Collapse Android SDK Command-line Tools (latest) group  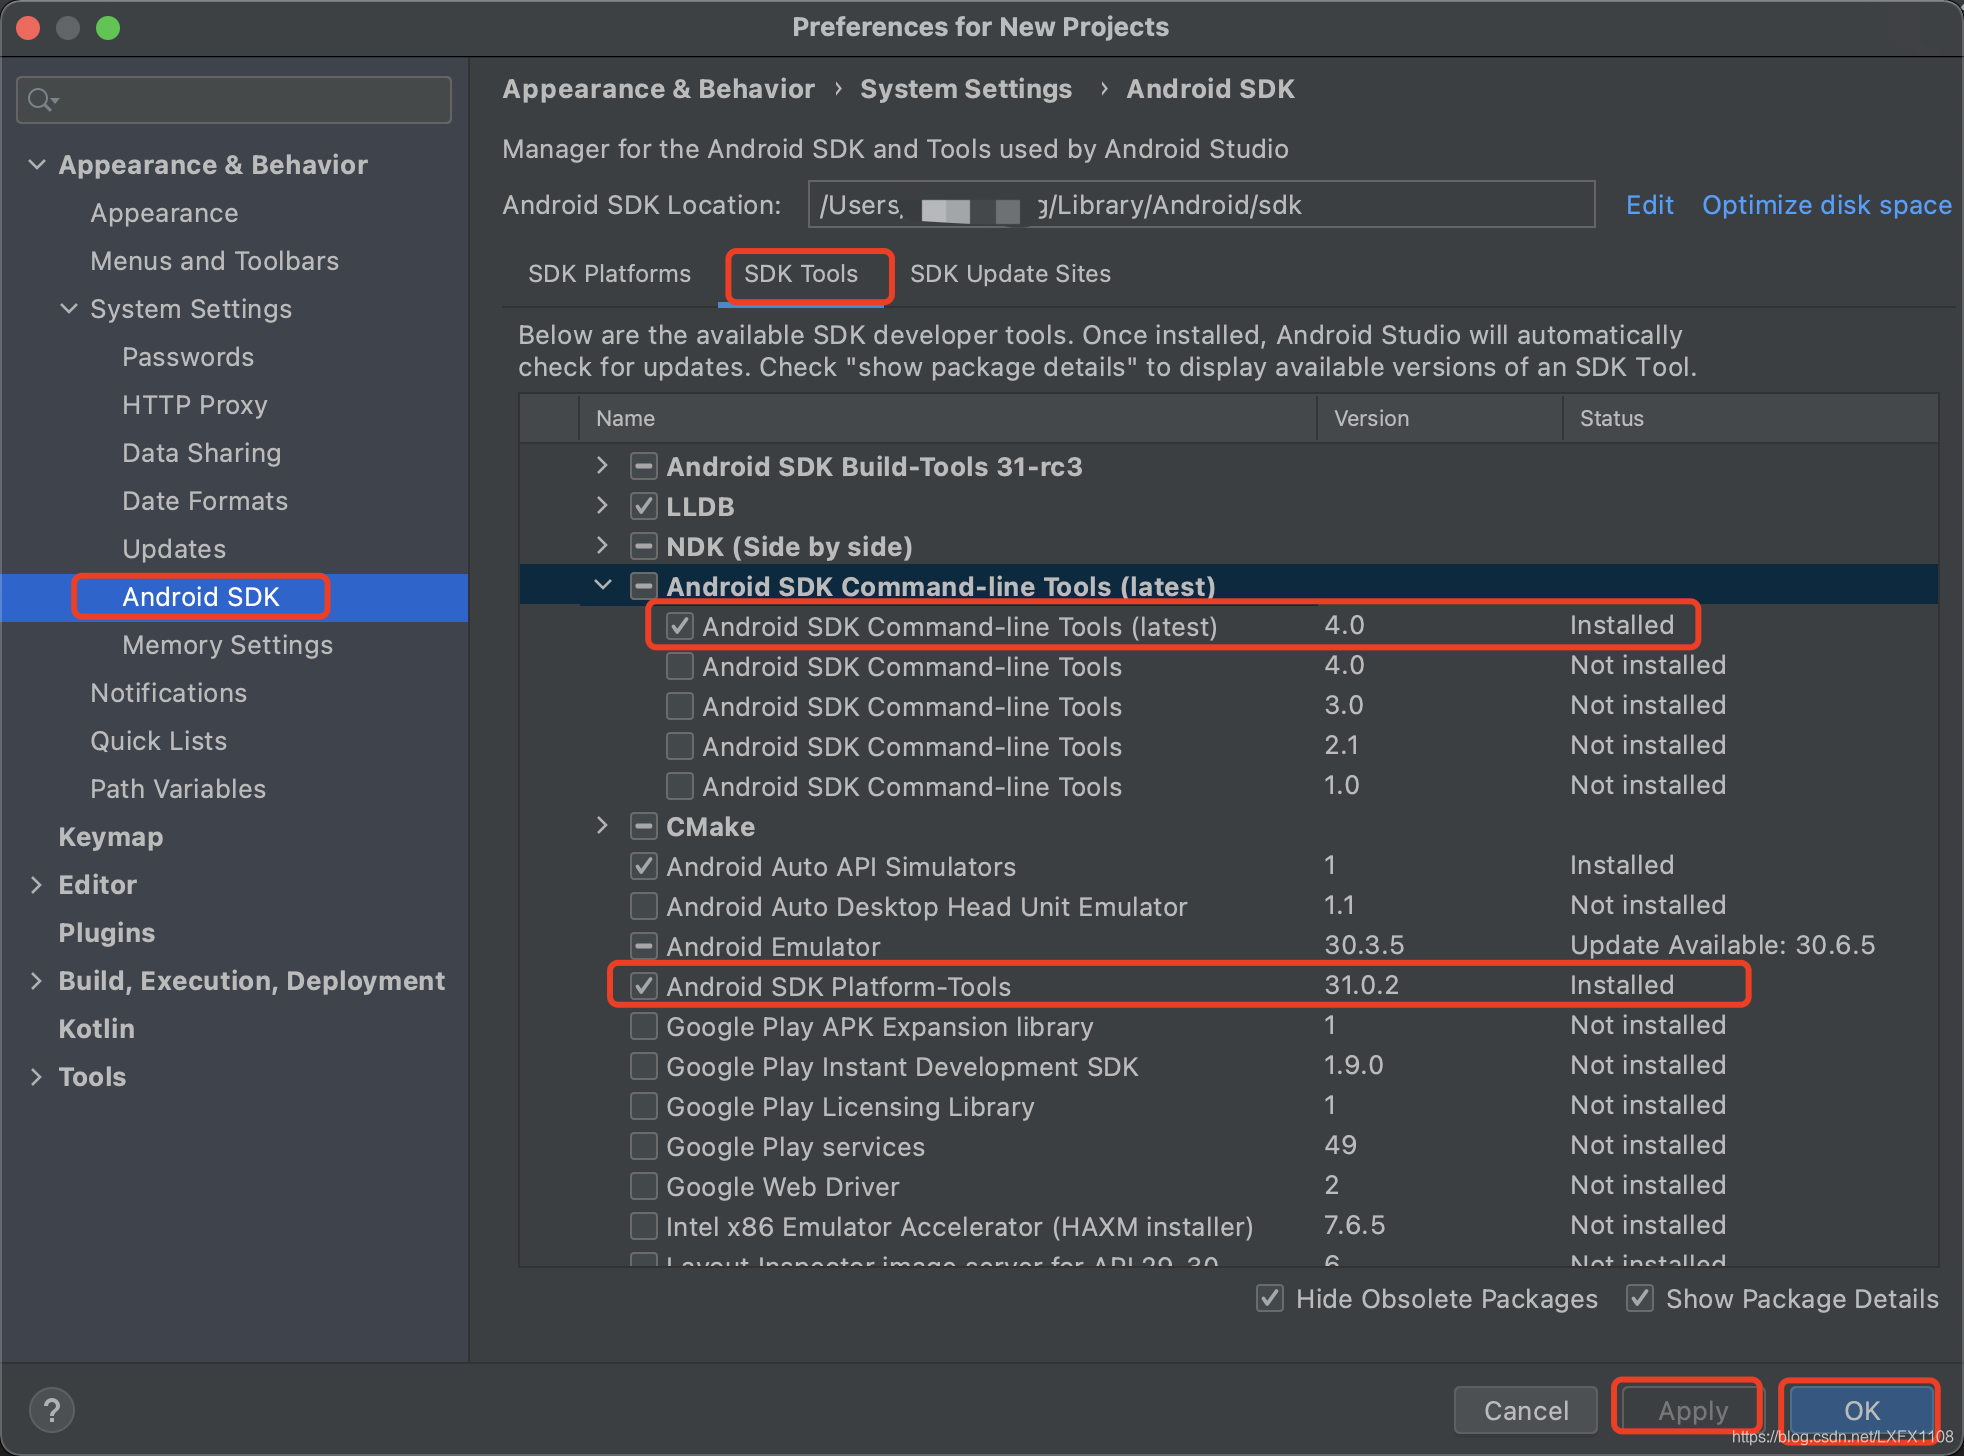click(x=603, y=586)
